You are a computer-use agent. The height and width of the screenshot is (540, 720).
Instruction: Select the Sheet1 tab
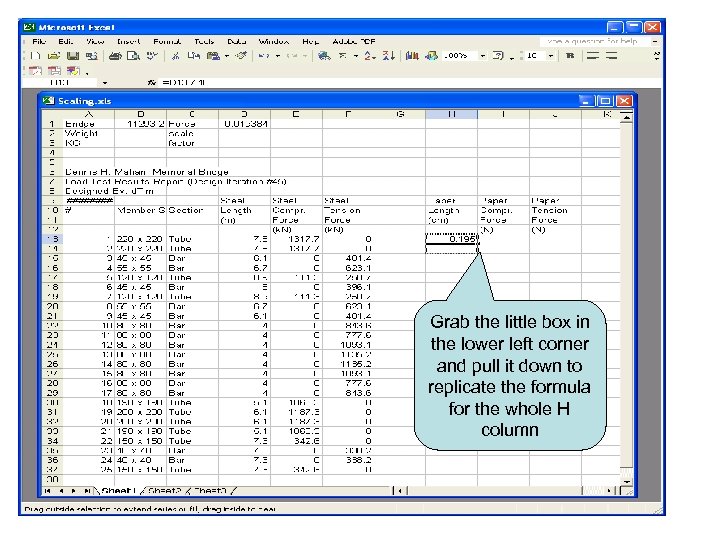tap(118, 491)
